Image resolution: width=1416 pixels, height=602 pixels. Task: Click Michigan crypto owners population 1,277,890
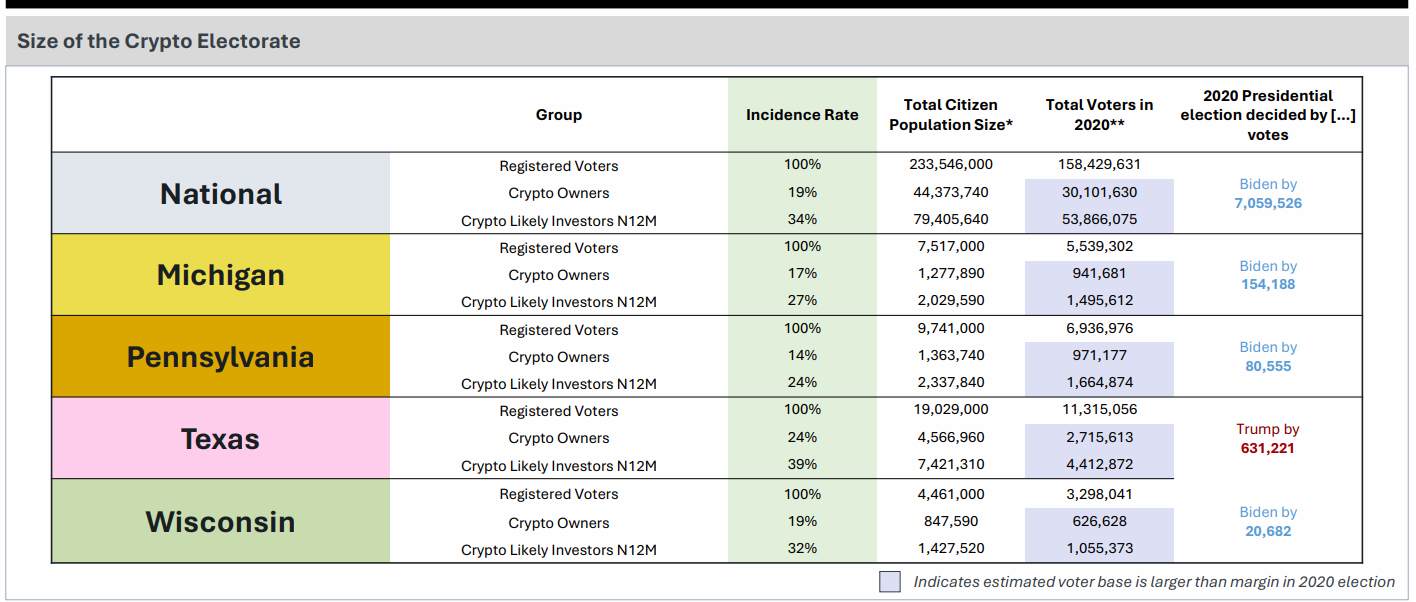951,273
